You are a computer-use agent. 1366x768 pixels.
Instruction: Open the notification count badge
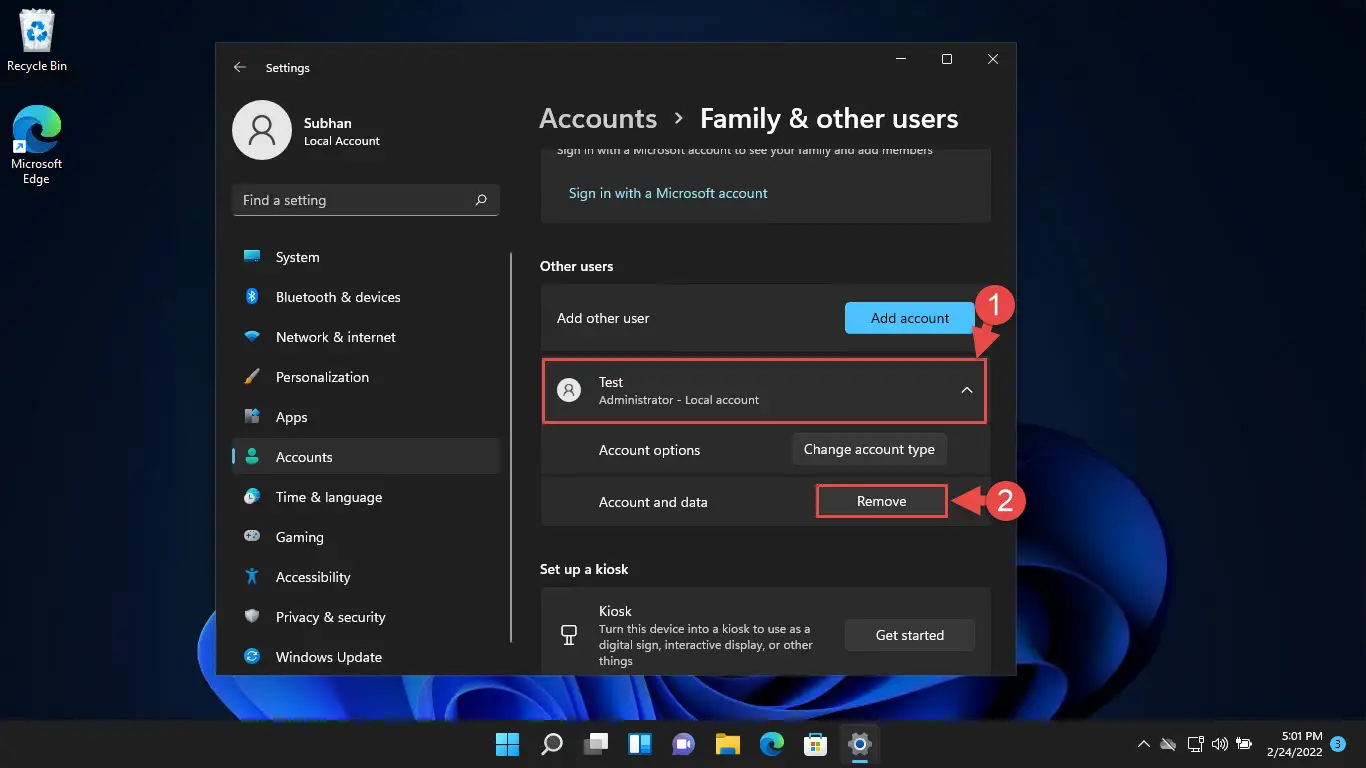click(x=1338, y=744)
